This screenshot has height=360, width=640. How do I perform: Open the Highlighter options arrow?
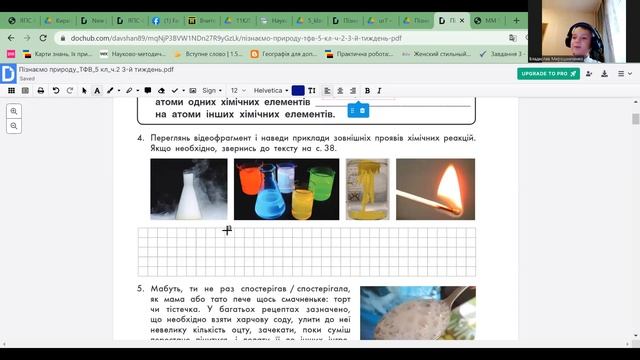click(x=138, y=91)
